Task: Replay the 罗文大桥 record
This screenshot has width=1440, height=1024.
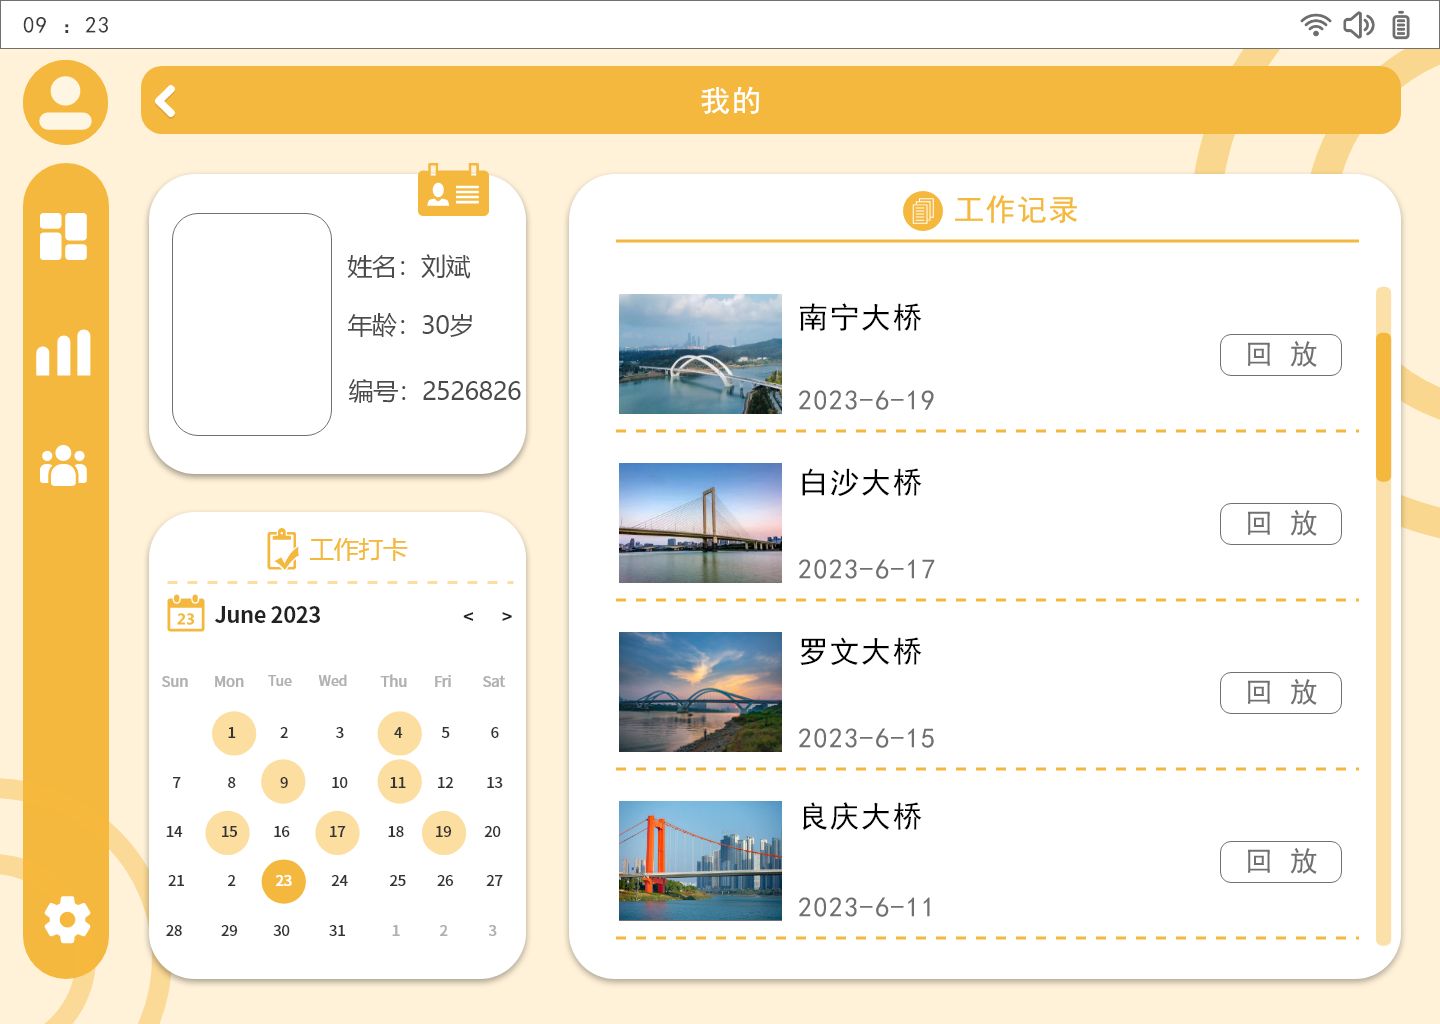Action: tap(1280, 693)
